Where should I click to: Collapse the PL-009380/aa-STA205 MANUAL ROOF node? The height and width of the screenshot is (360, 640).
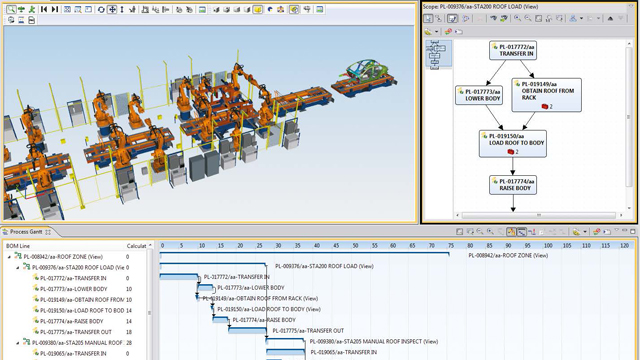pos(18,343)
